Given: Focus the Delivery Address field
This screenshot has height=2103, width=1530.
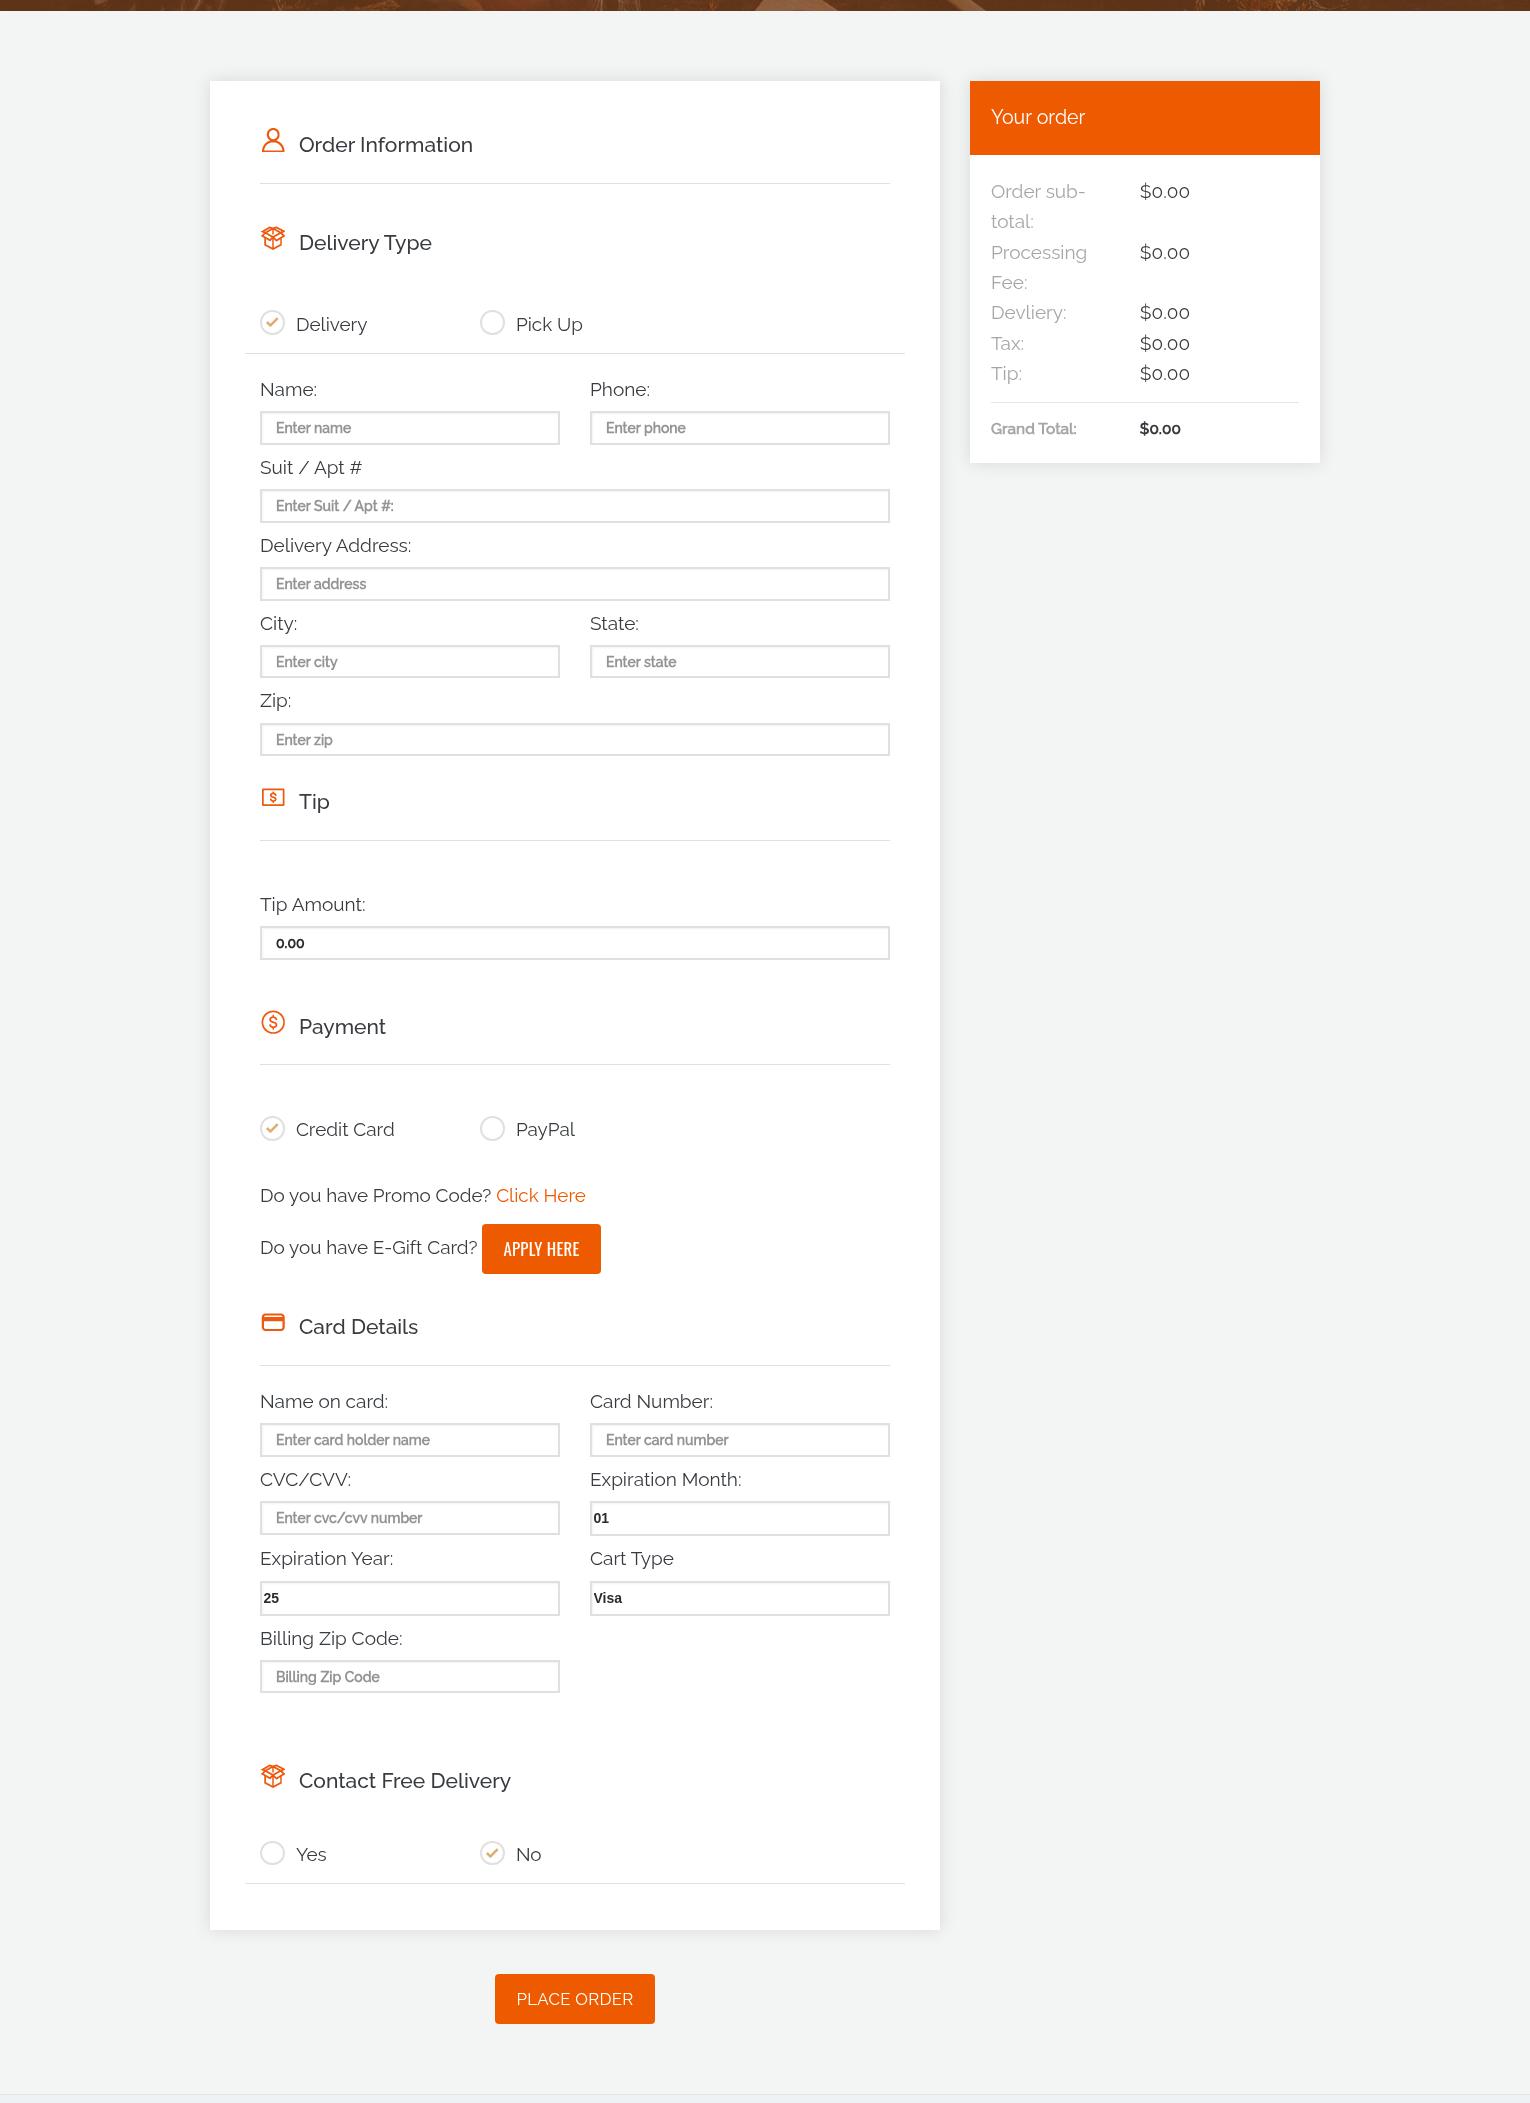Looking at the screenshot, I should [x=575, y=584].
